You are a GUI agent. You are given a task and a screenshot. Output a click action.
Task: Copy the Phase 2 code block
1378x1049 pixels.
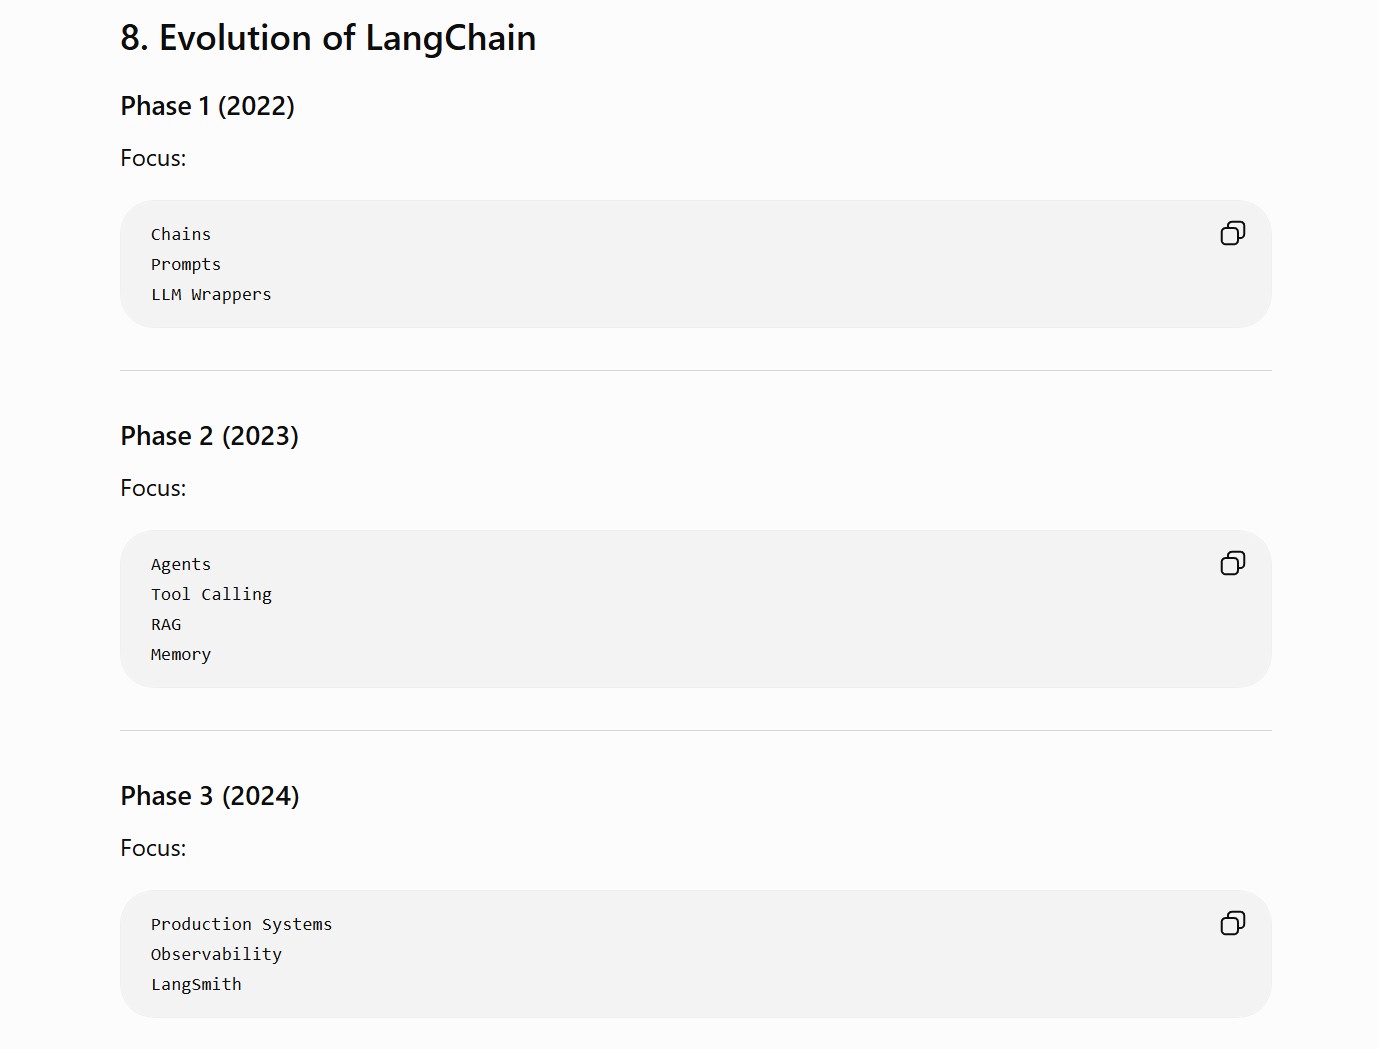(x=1233, y=563)
